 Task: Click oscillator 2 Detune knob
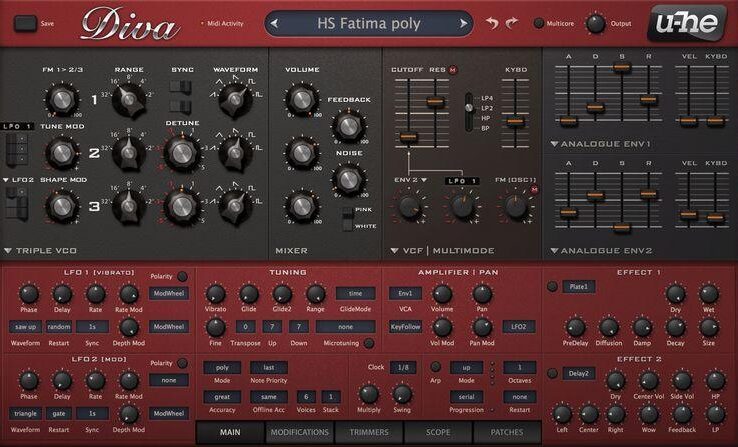[182, 153]
